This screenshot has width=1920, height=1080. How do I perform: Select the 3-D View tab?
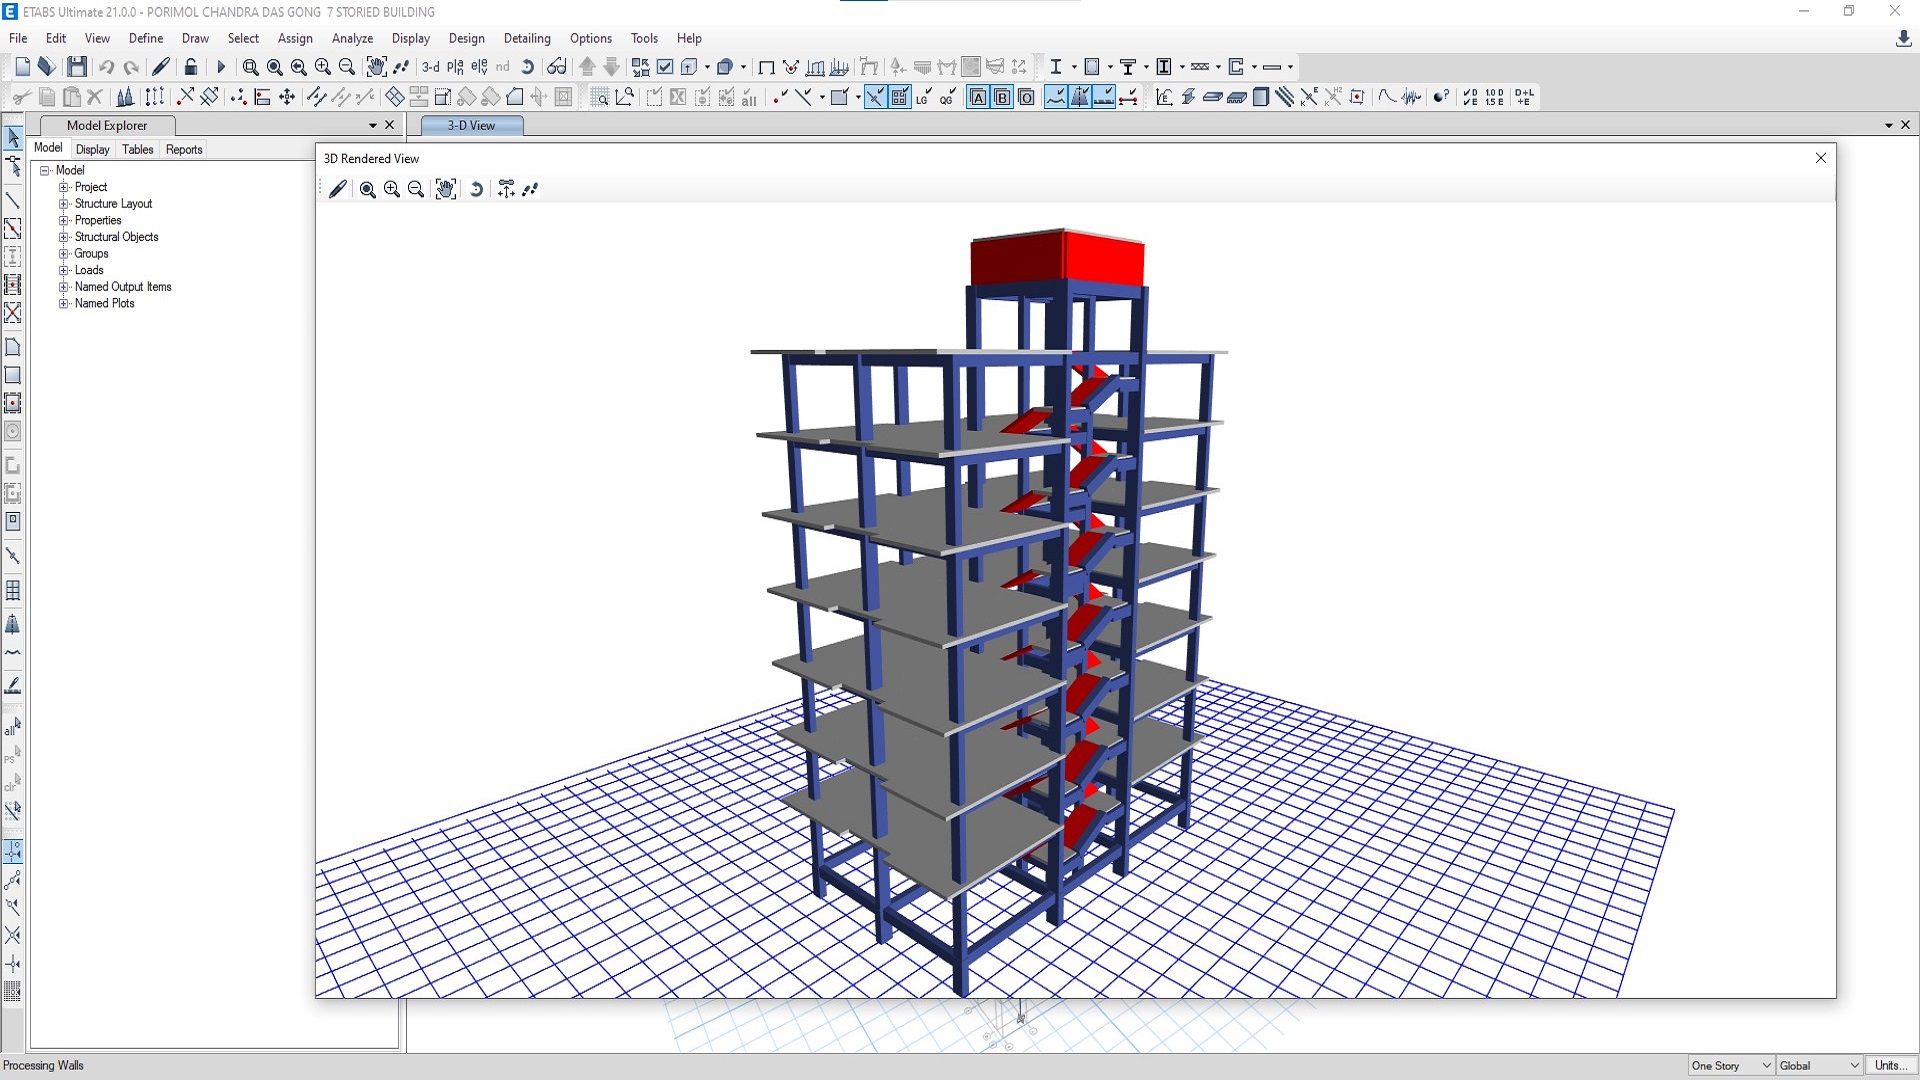[471, 125]
